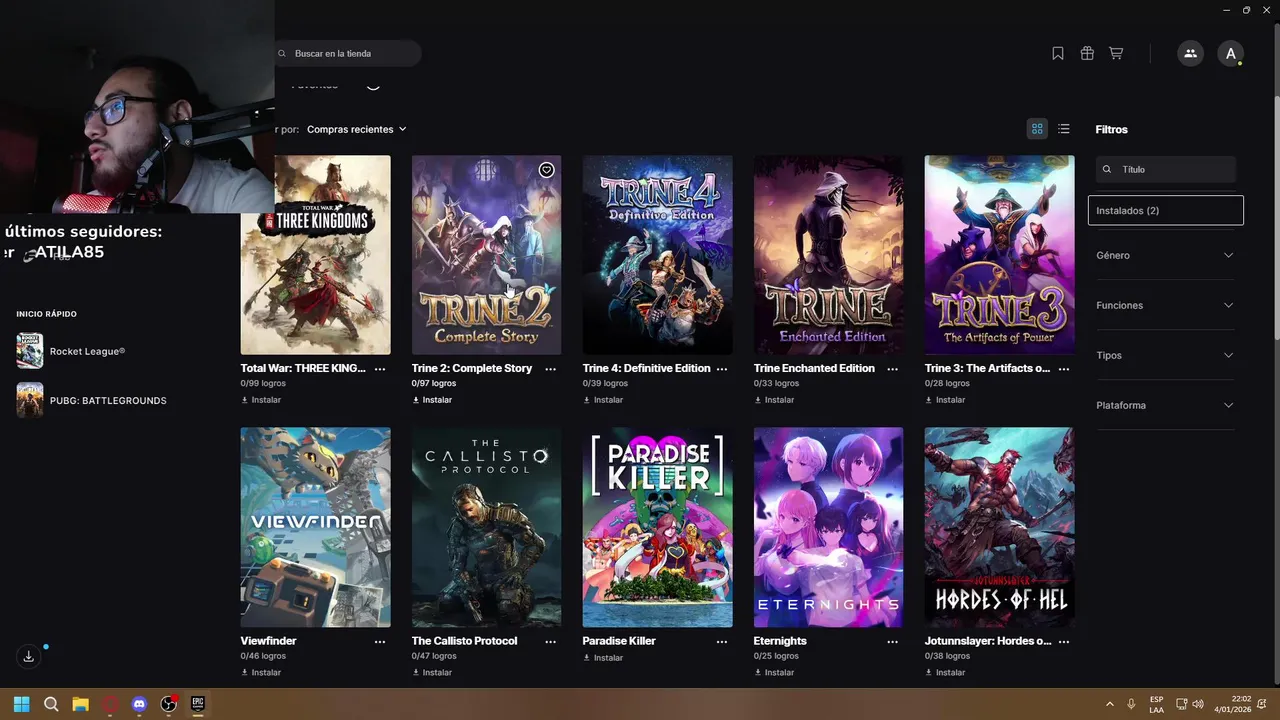Launch Rocket League from quick launch

(x=71, y=351)
